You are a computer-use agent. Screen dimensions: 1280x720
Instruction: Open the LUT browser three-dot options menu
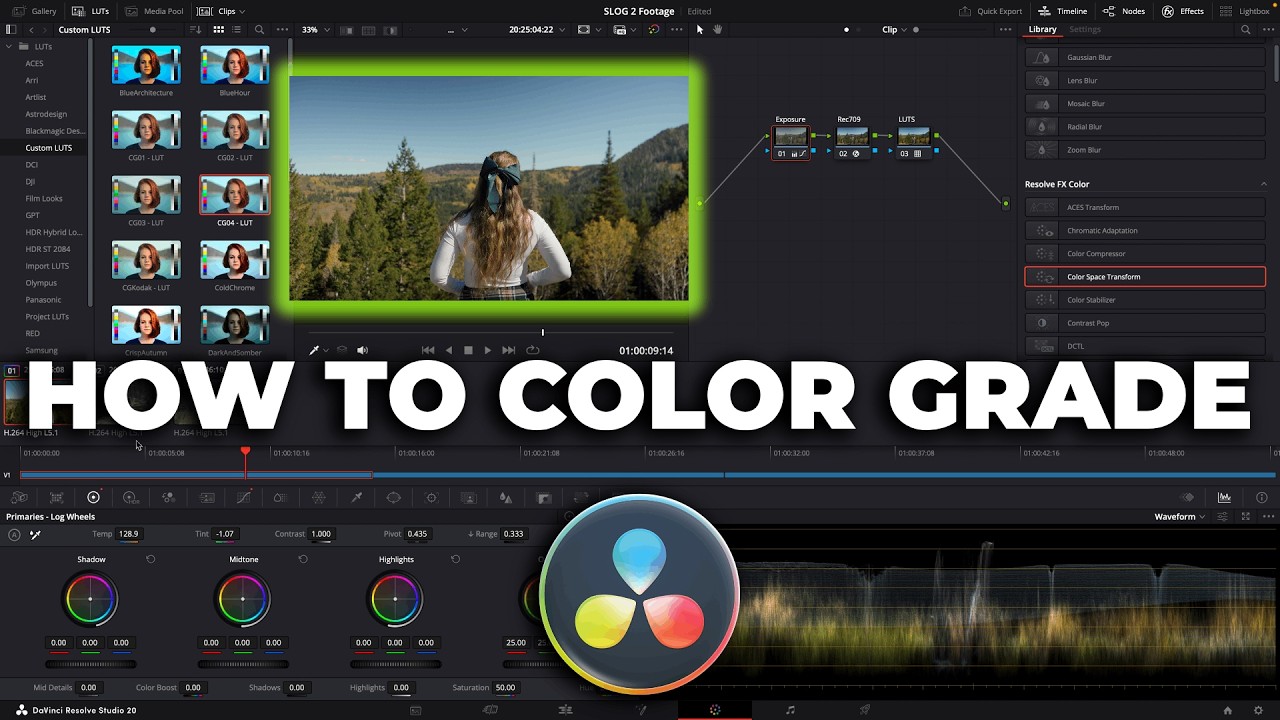282,30
